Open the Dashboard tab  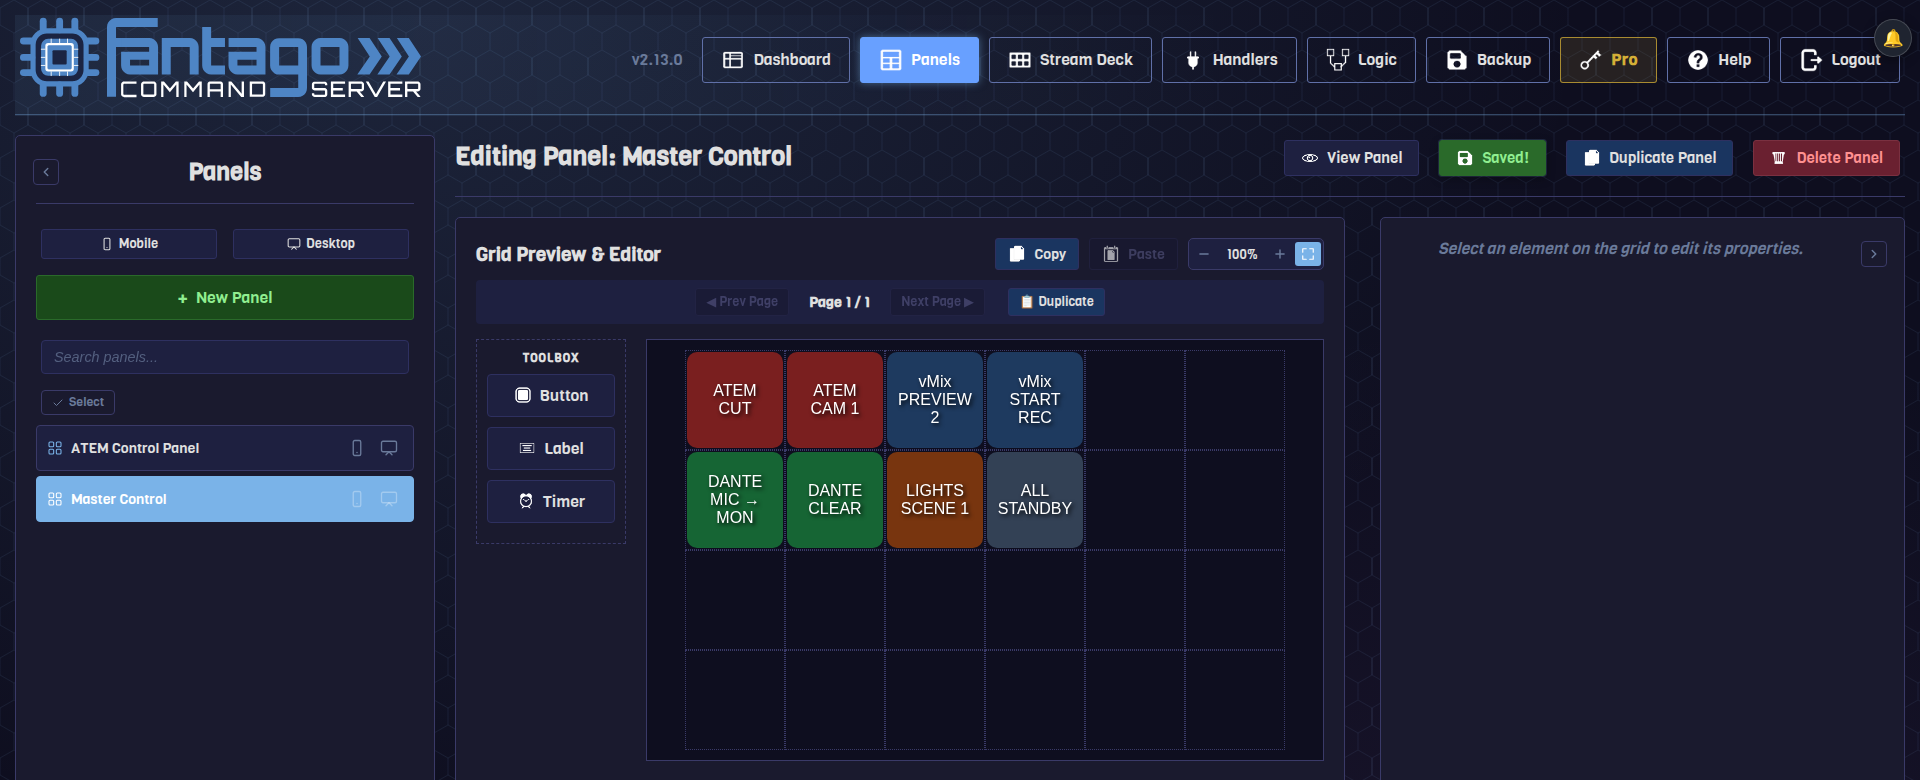click(x=776, y=60)
